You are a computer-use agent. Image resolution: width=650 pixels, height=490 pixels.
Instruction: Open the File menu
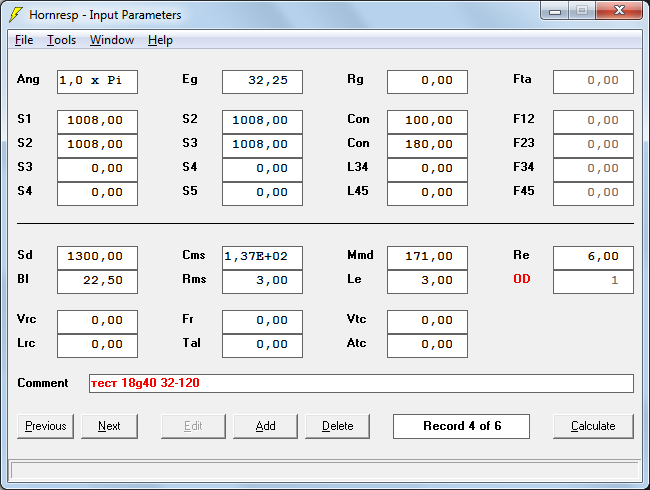coord(24,40)
